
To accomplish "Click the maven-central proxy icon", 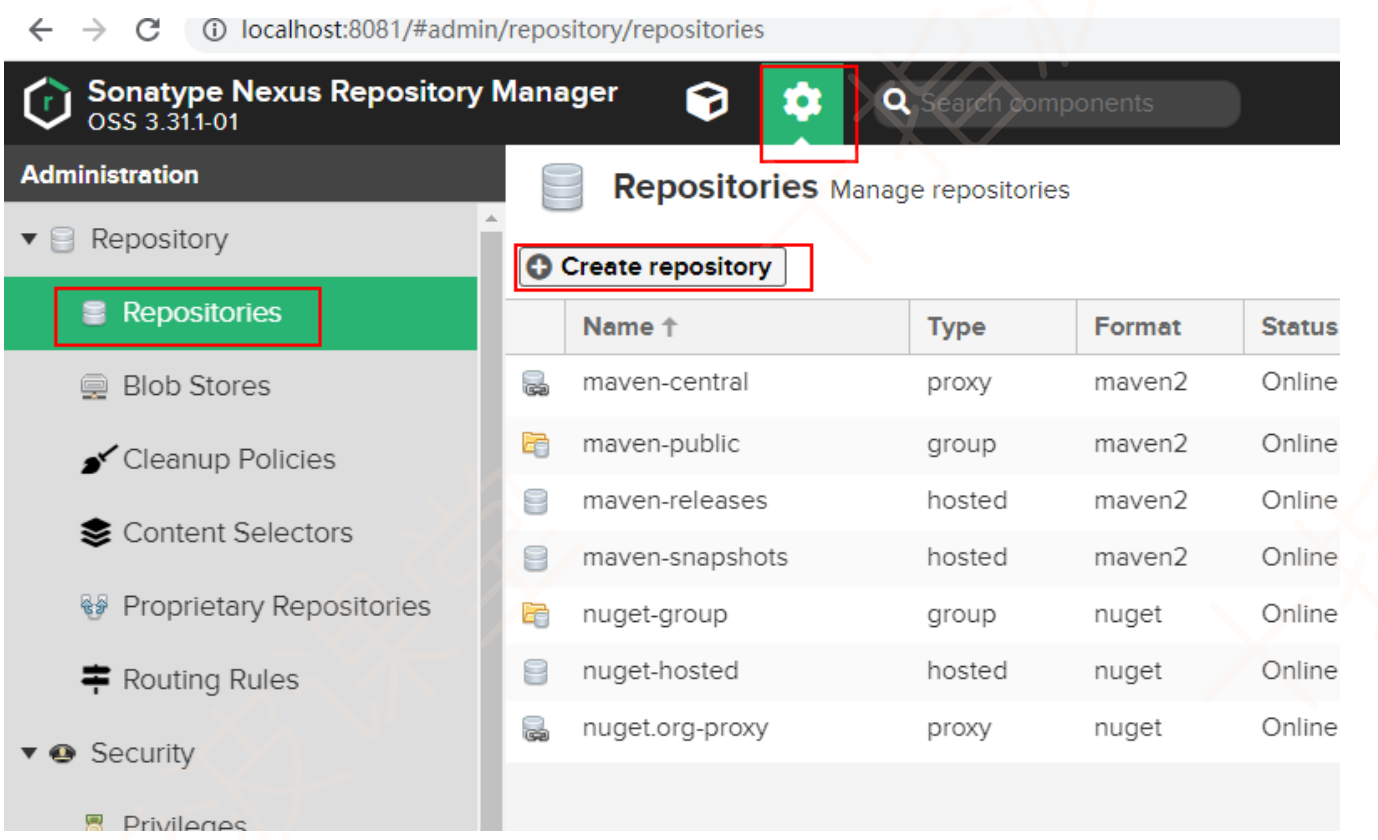I will (536, 384).
